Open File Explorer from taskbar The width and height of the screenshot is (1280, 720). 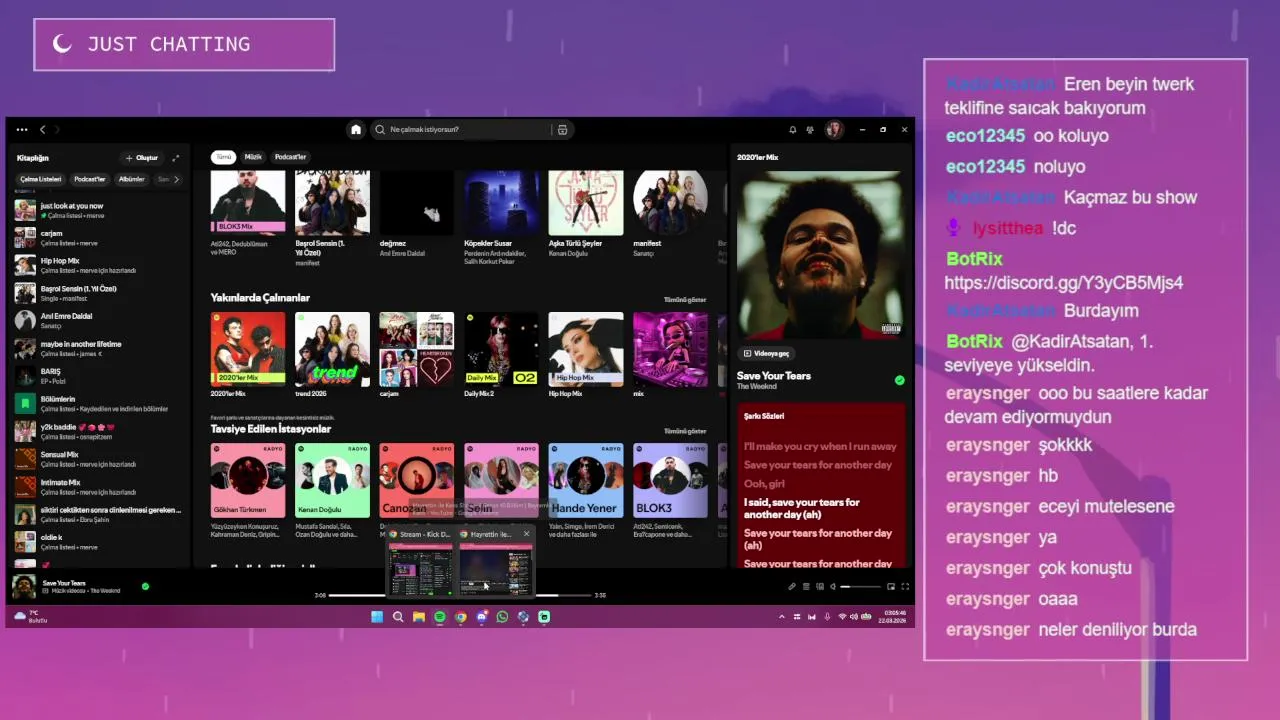[419, 617]
